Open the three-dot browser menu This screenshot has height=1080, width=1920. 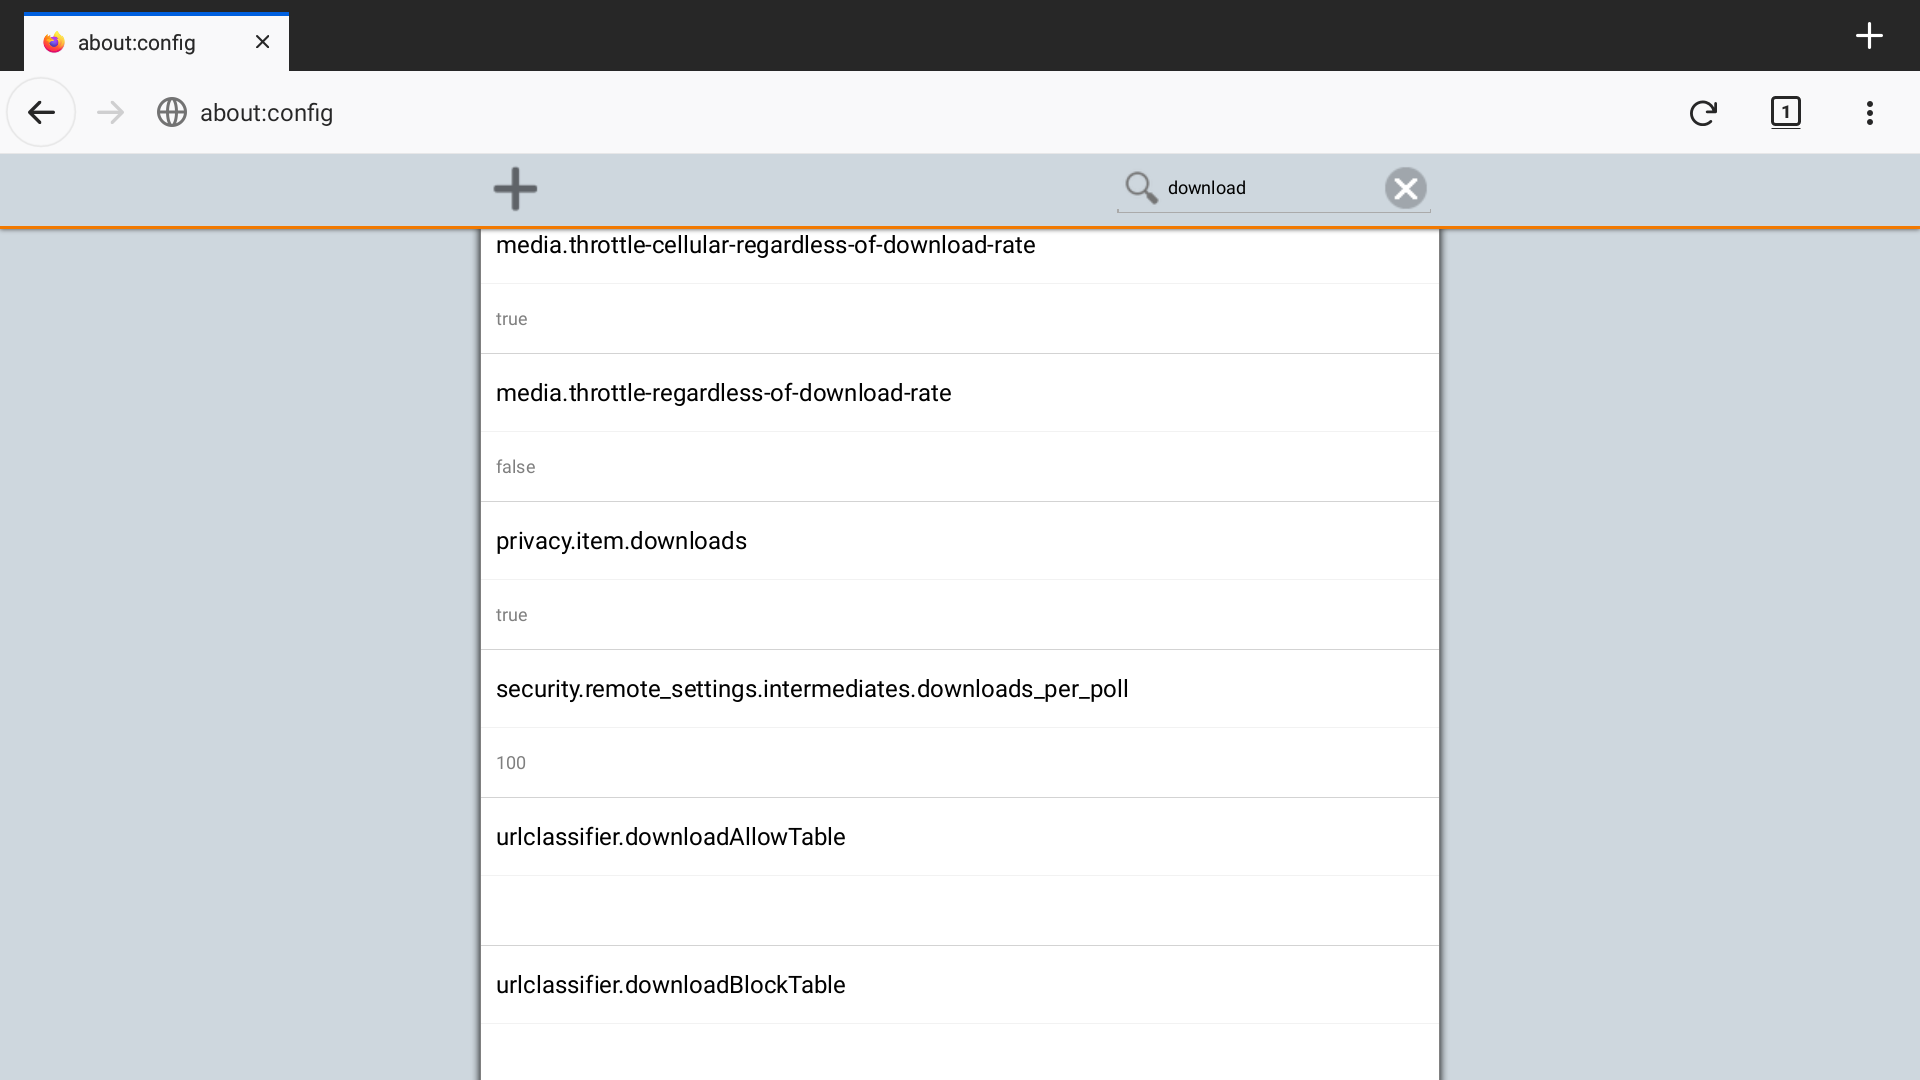(x=1869, y=112)
